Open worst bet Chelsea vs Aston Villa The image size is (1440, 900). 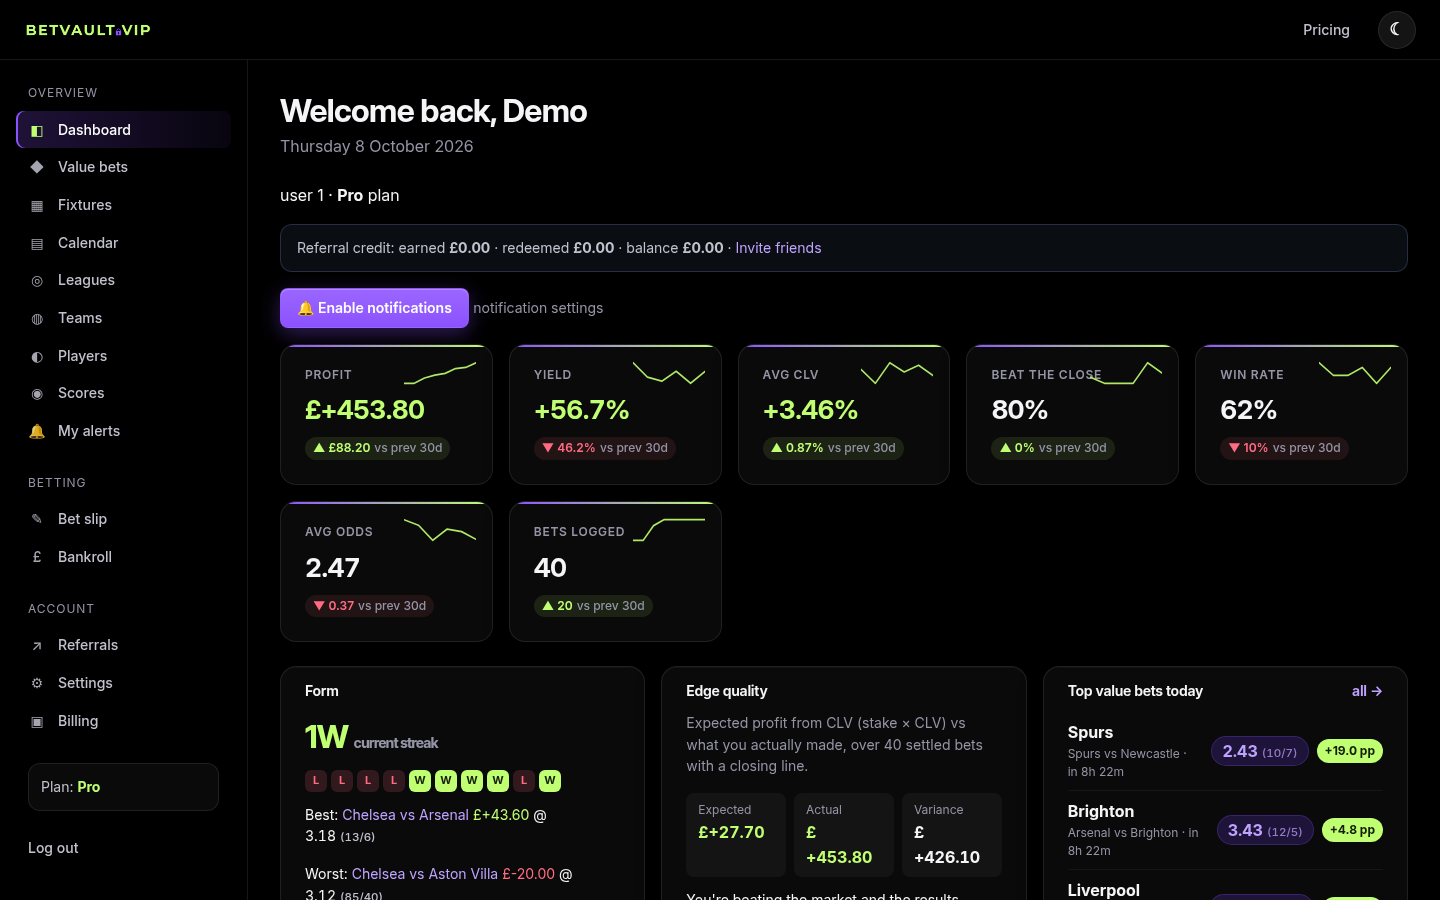(424, 874)
